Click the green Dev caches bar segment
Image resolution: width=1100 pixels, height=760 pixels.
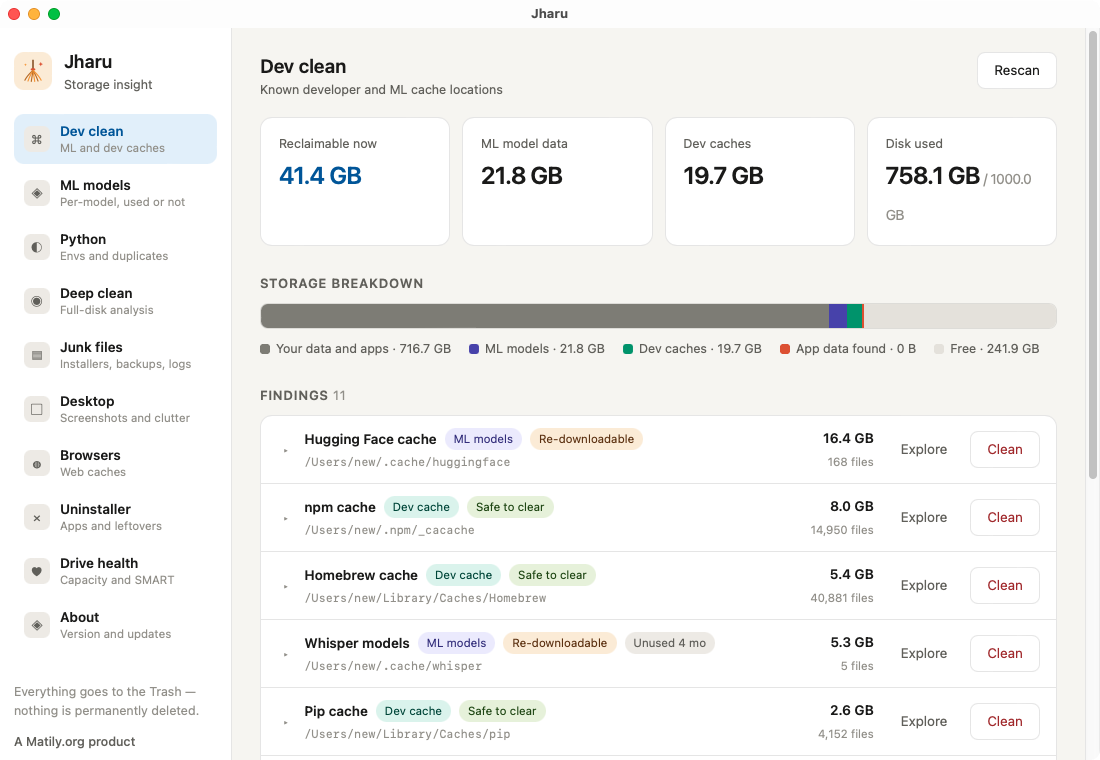(854, 316)
